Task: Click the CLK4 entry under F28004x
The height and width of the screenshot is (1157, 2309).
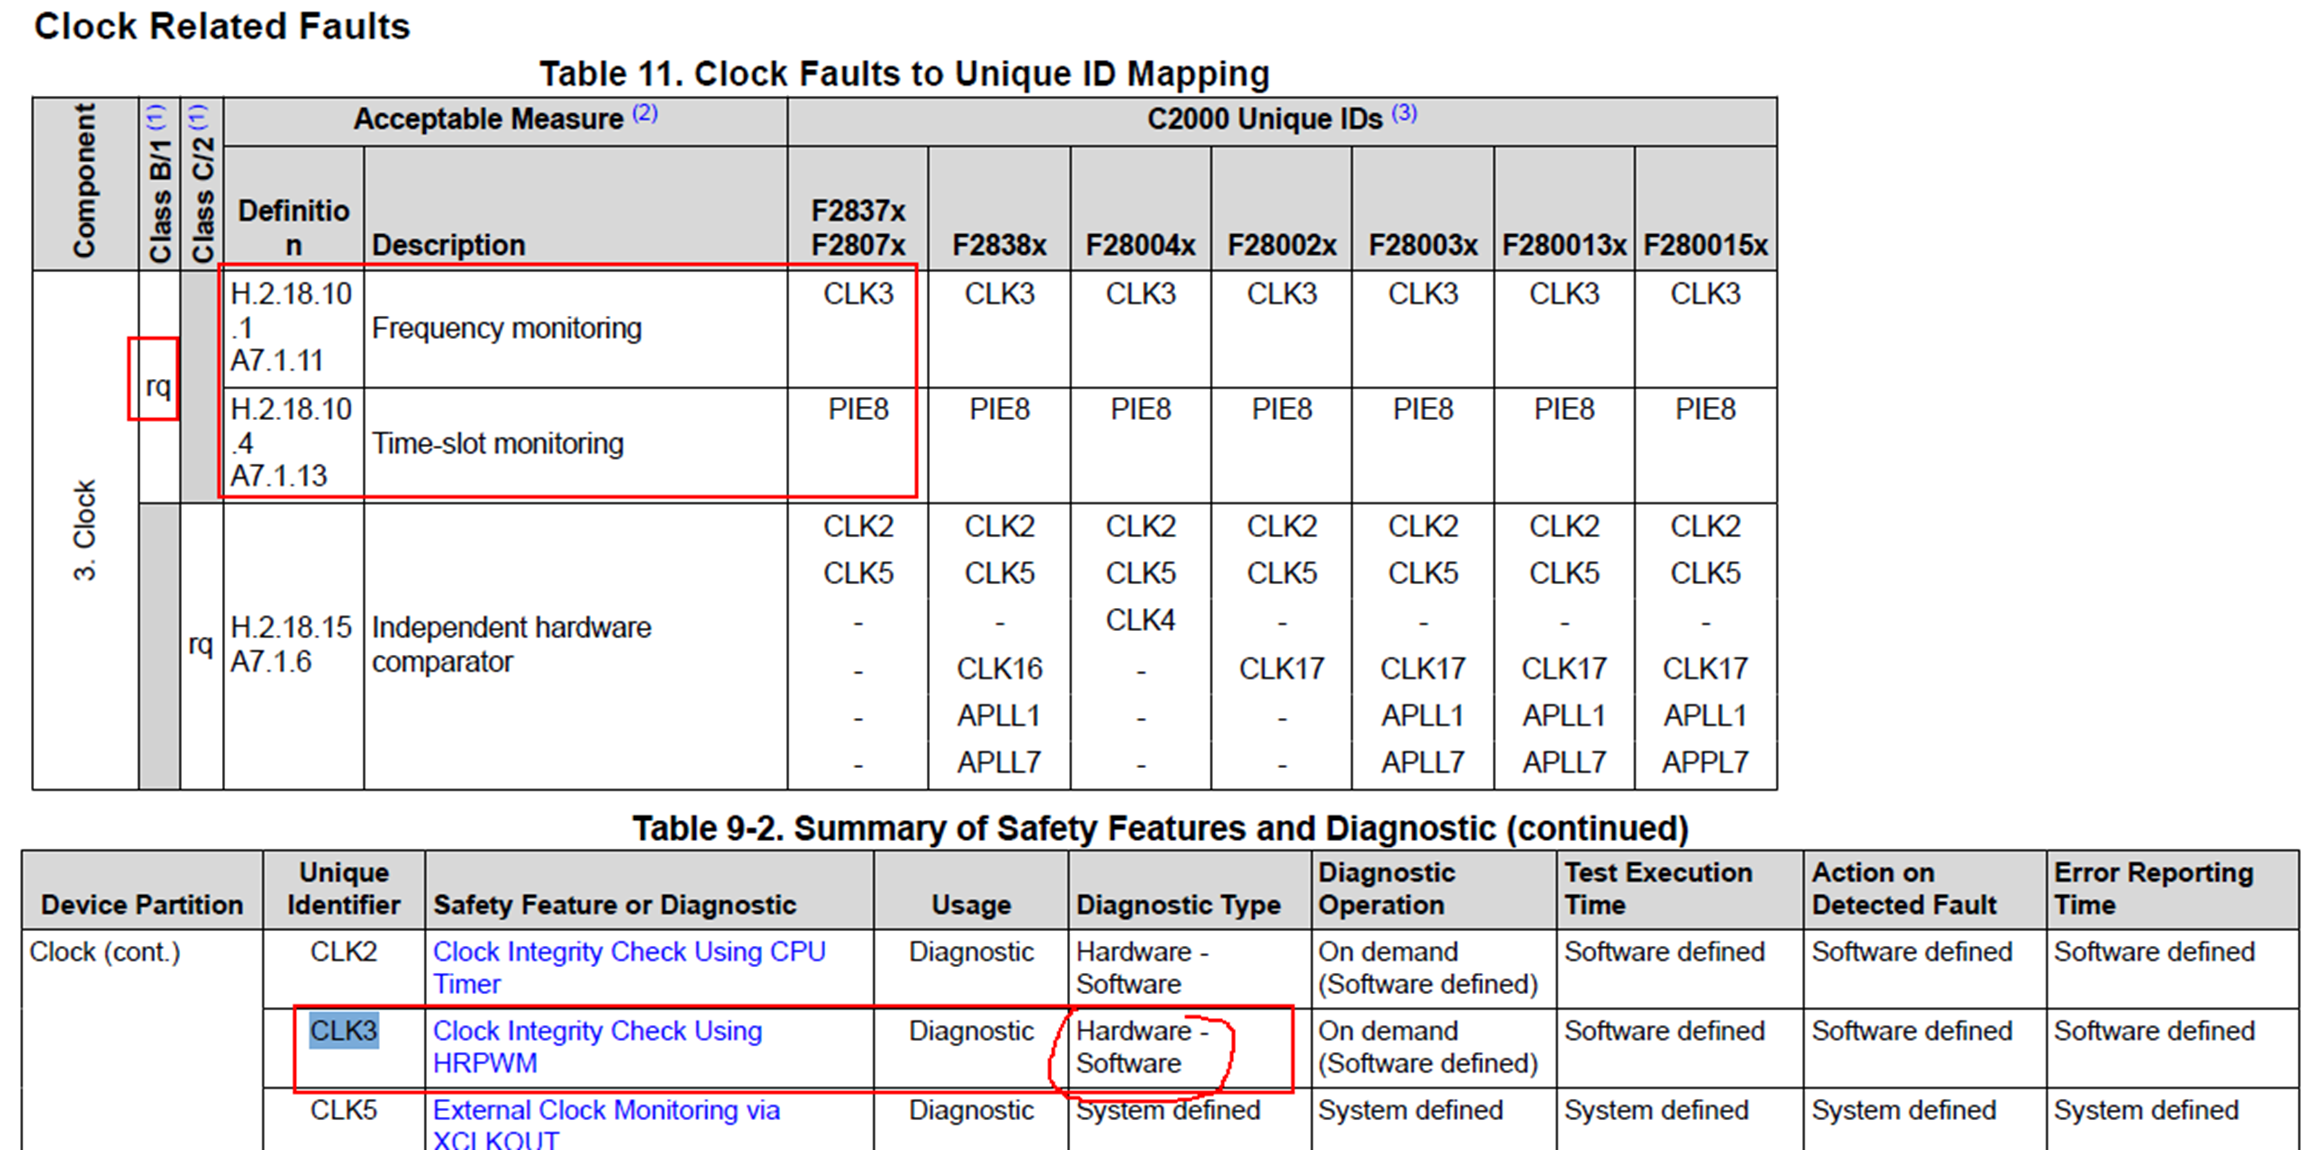Action: click(1140, 621)
